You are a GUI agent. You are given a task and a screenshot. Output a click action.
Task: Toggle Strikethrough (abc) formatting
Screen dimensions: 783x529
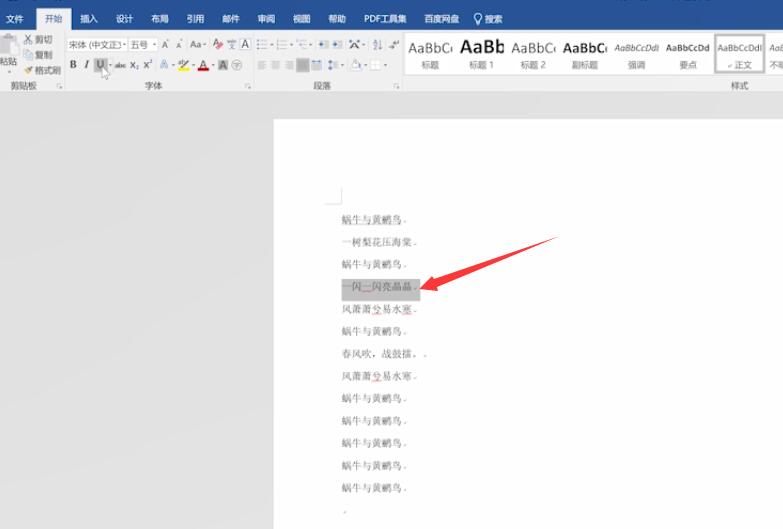click(x=120, y=65)
